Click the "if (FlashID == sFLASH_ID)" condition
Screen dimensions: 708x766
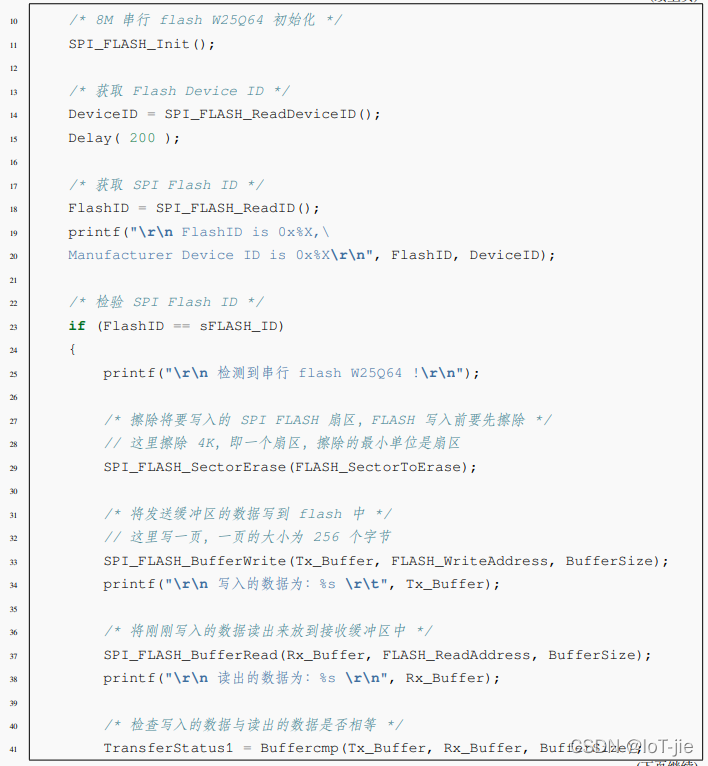click(176, 326)
